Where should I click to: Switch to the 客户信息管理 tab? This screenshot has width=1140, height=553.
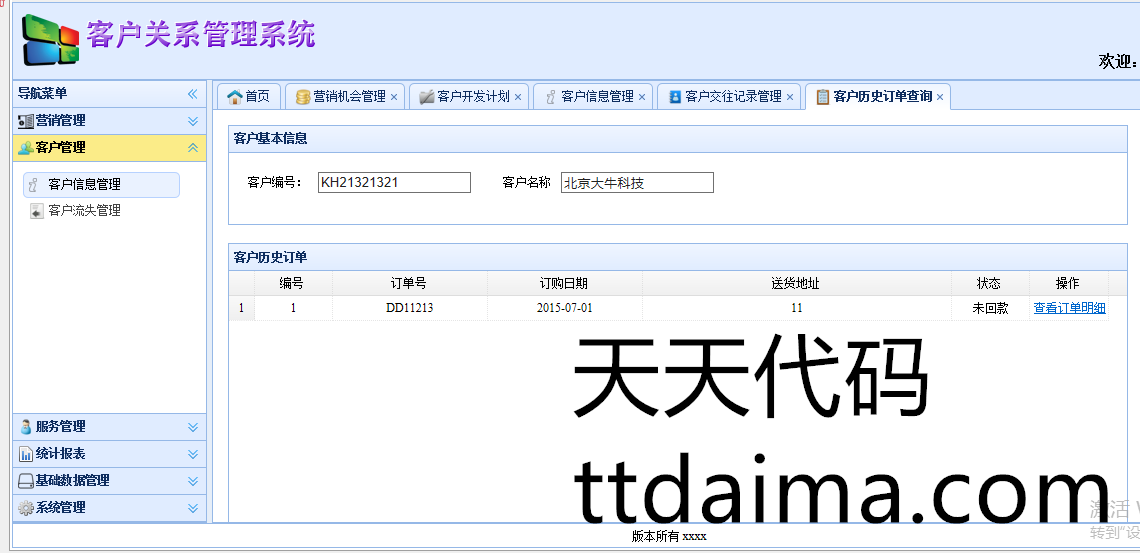(x=597, y=97)
